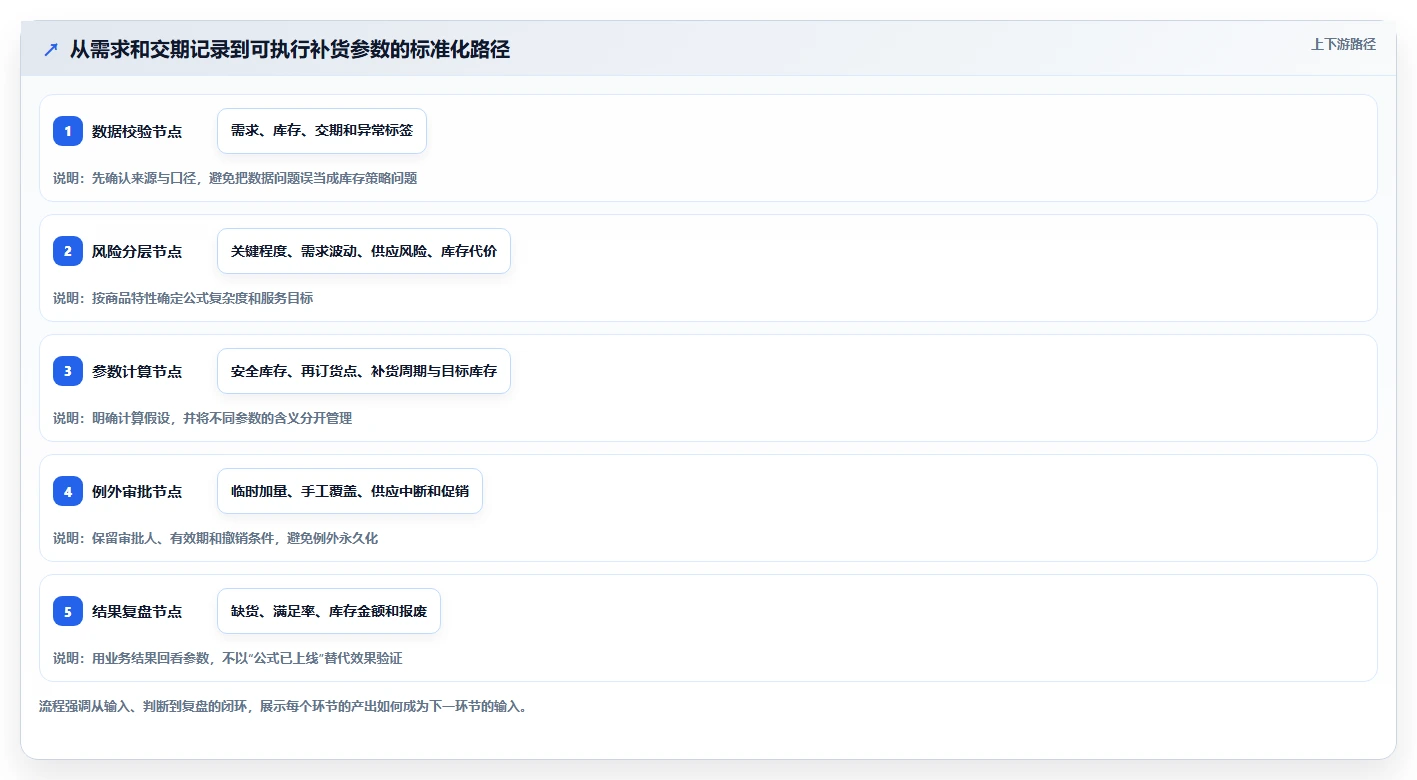The image size is (1417, 780).
Task: Select the 参数计算节点 heading
Action: pyautogui.click(x=137, y=371)
